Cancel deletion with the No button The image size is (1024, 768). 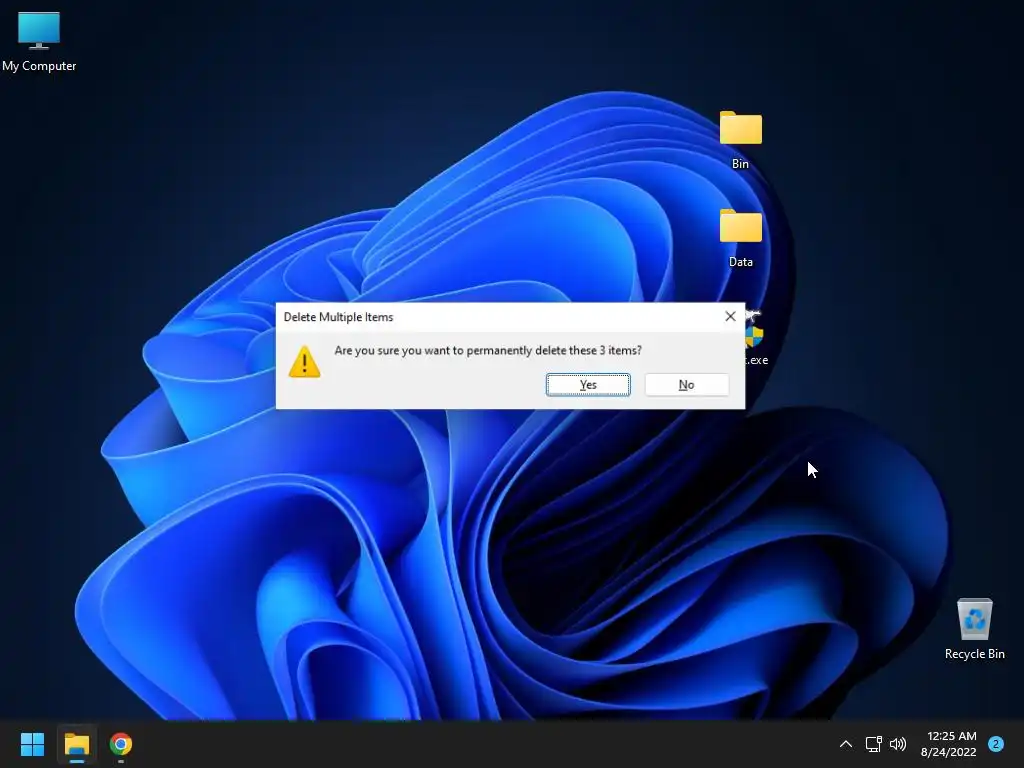coord(686,385)
